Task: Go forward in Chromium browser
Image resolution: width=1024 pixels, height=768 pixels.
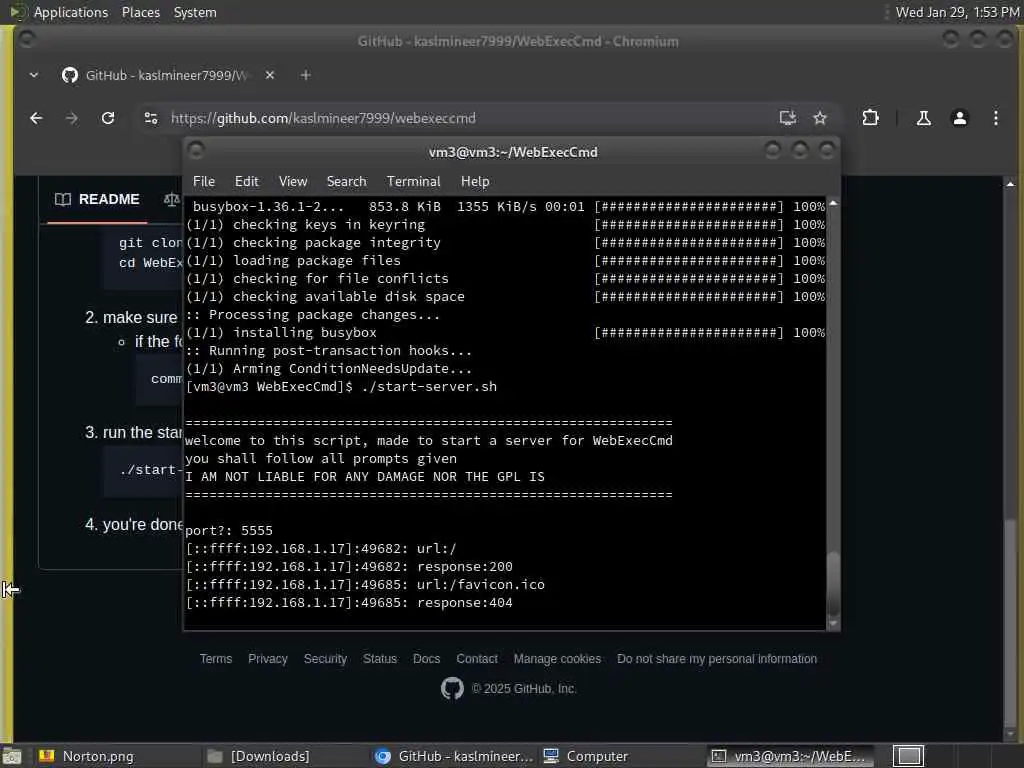Action: click(x=72, y=118)
